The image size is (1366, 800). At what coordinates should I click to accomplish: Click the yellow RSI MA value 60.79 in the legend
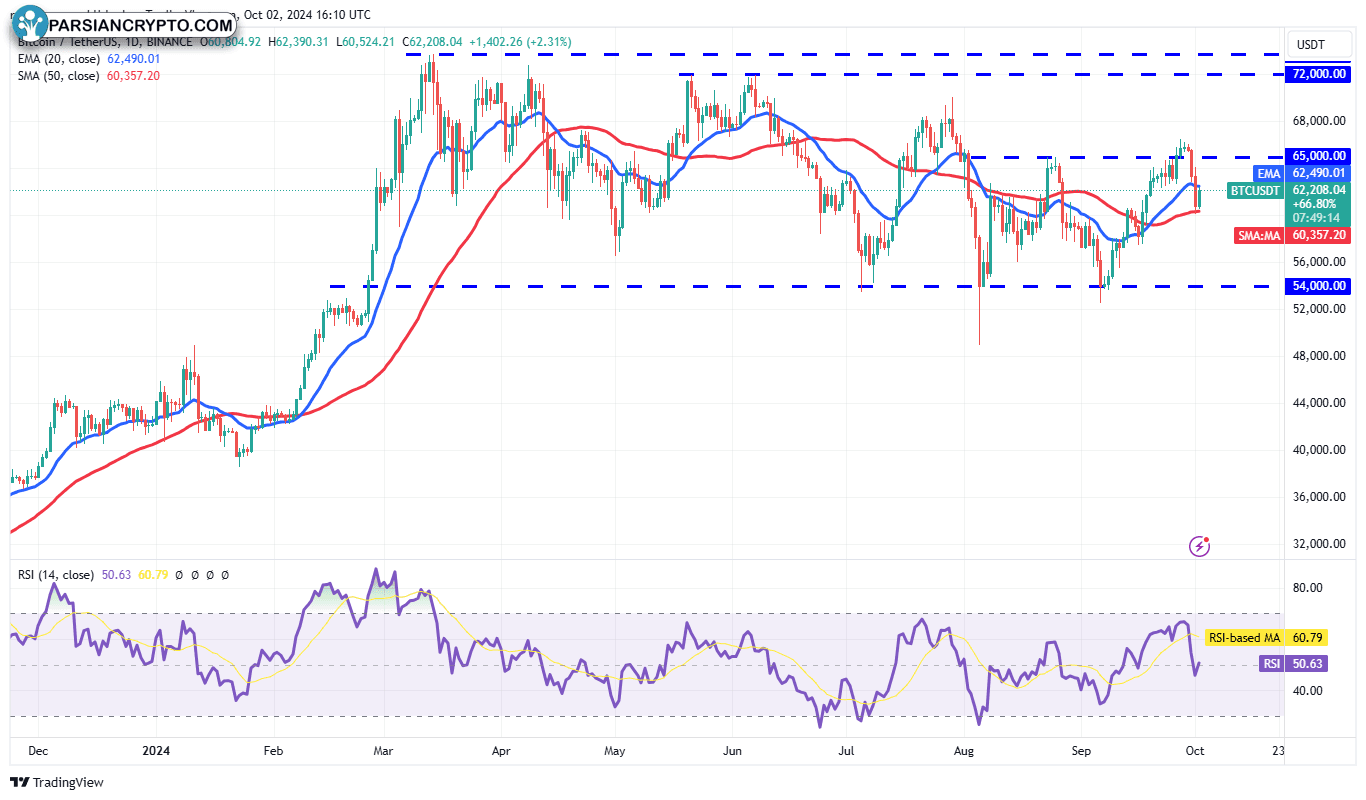click(152, 575)
